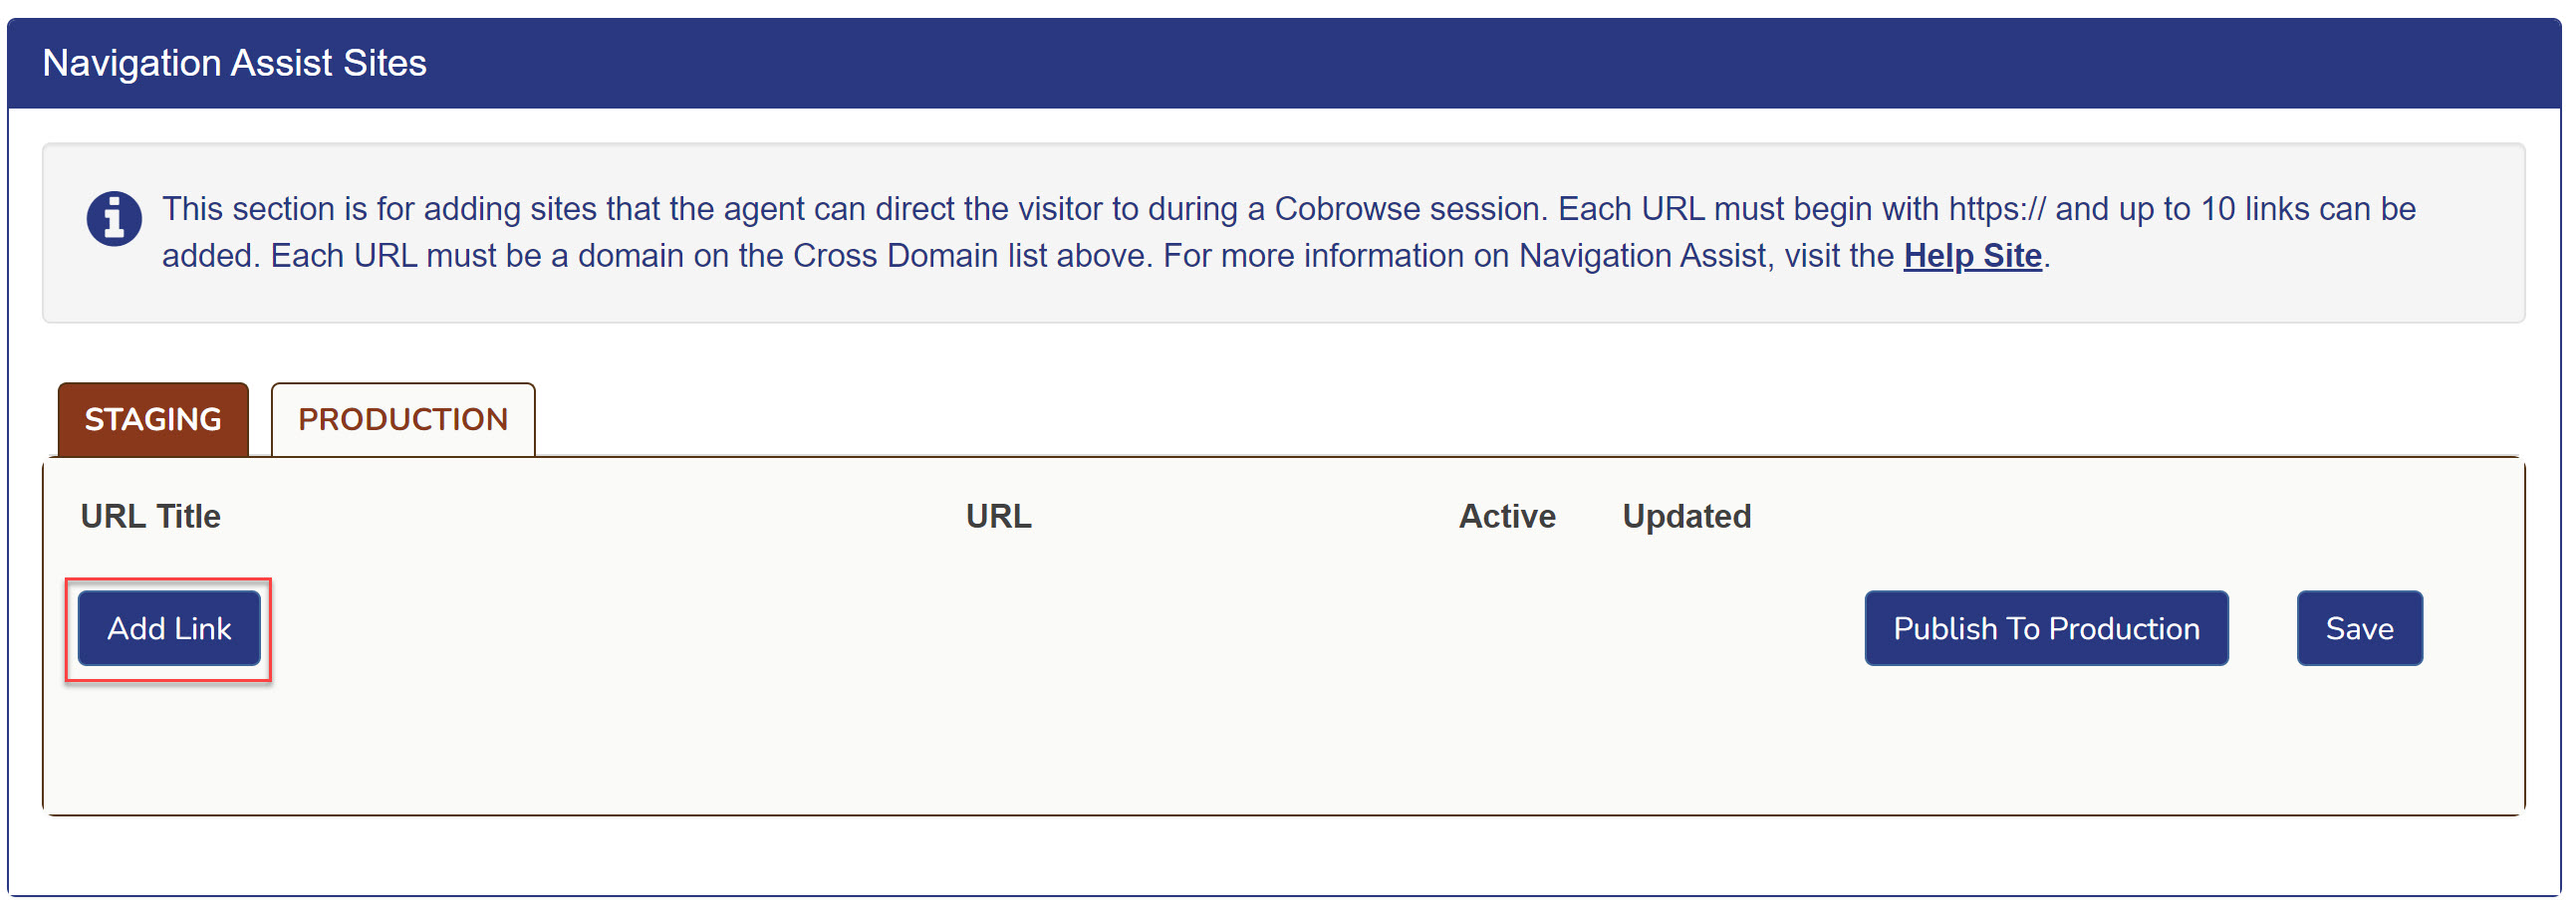
Task: Click Publish To Production button
Action: click(x=2045, y=628)
